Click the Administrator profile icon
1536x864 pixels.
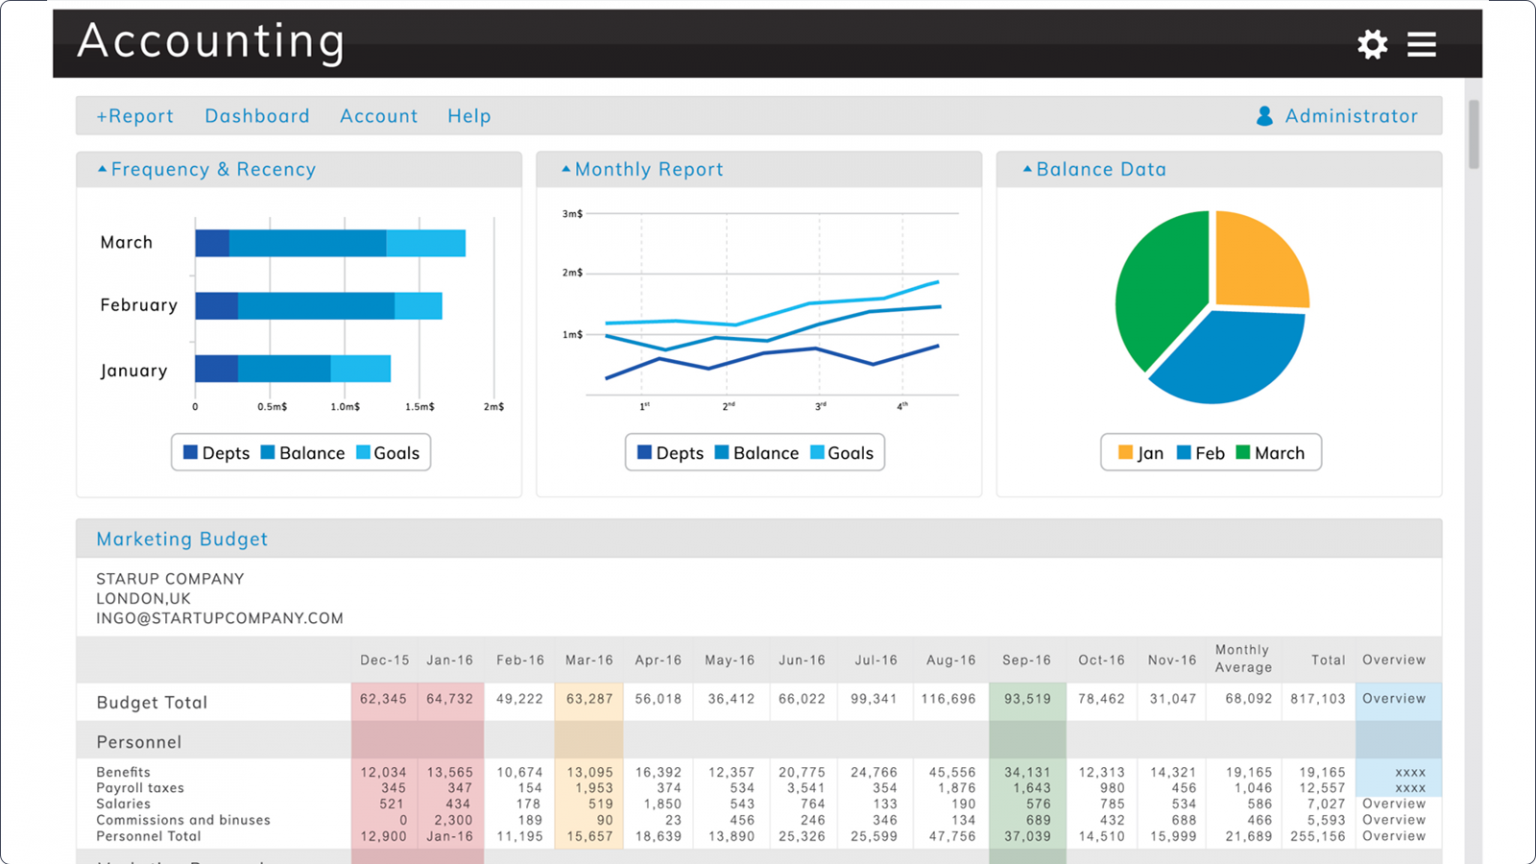(x=1264, y=115)
